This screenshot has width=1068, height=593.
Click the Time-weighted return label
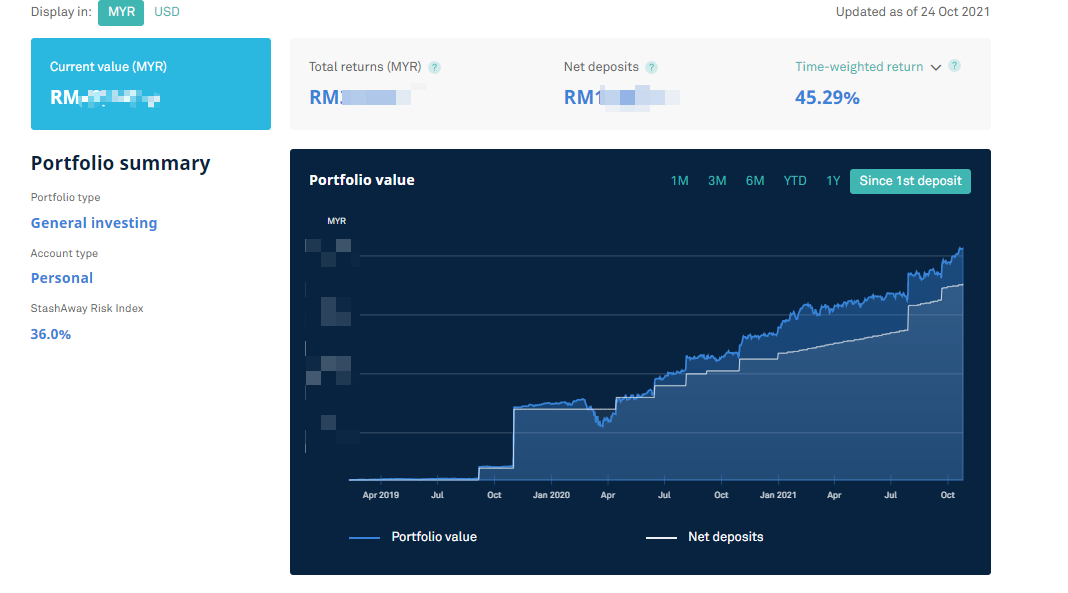[859, 67]
